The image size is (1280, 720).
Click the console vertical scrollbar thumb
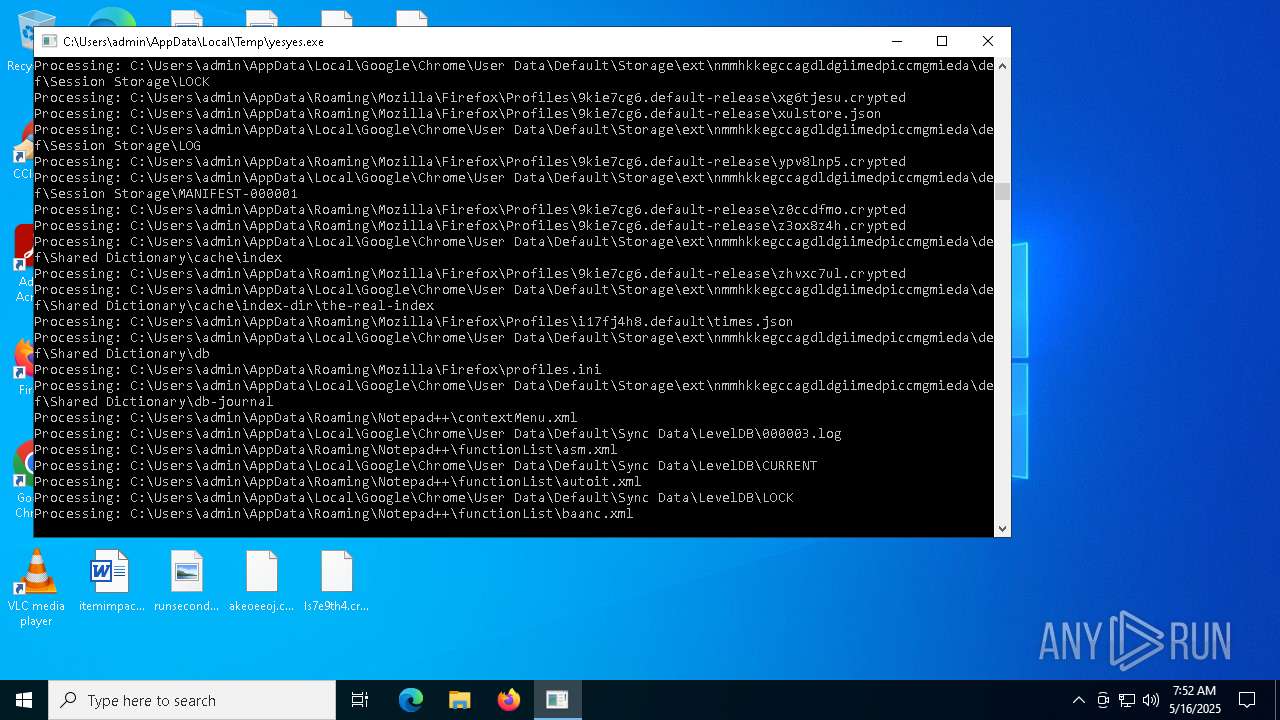[1002, 191]
